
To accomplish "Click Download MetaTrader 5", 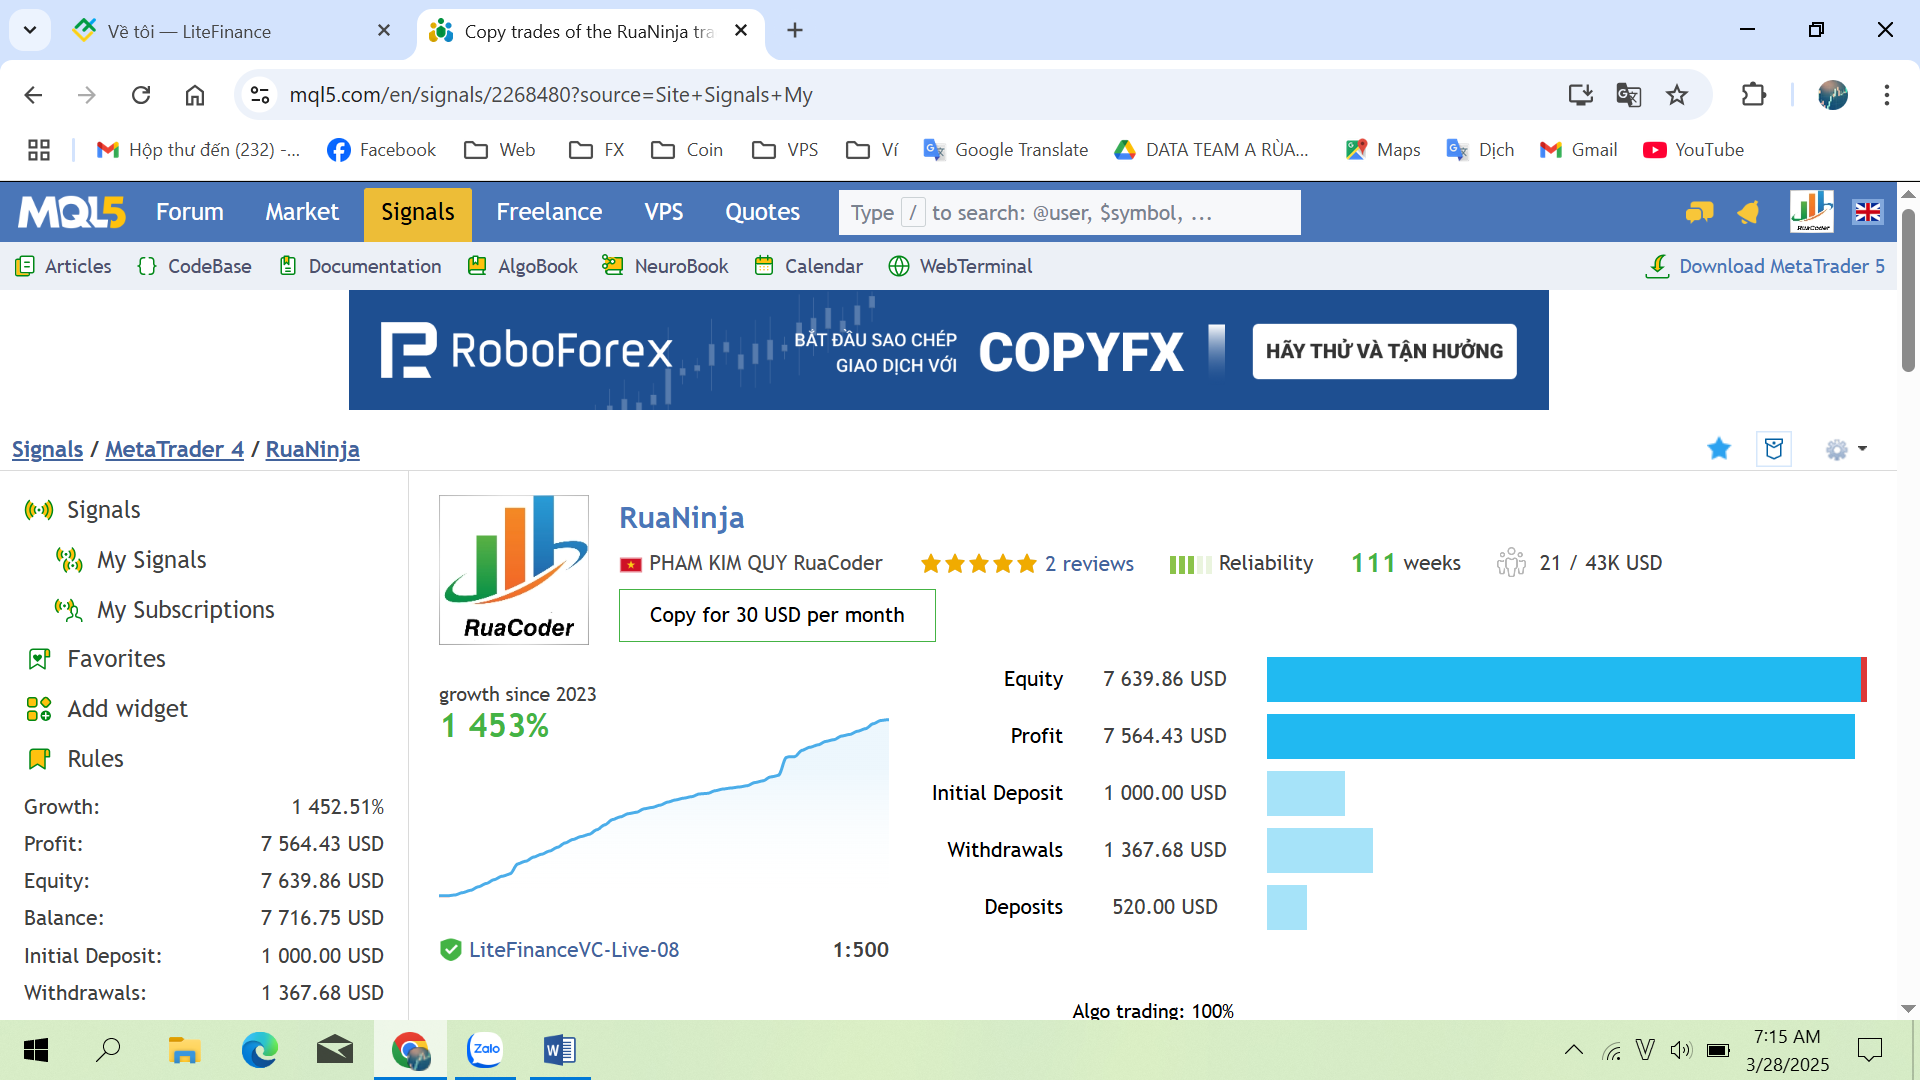I will click(1765, 266).
